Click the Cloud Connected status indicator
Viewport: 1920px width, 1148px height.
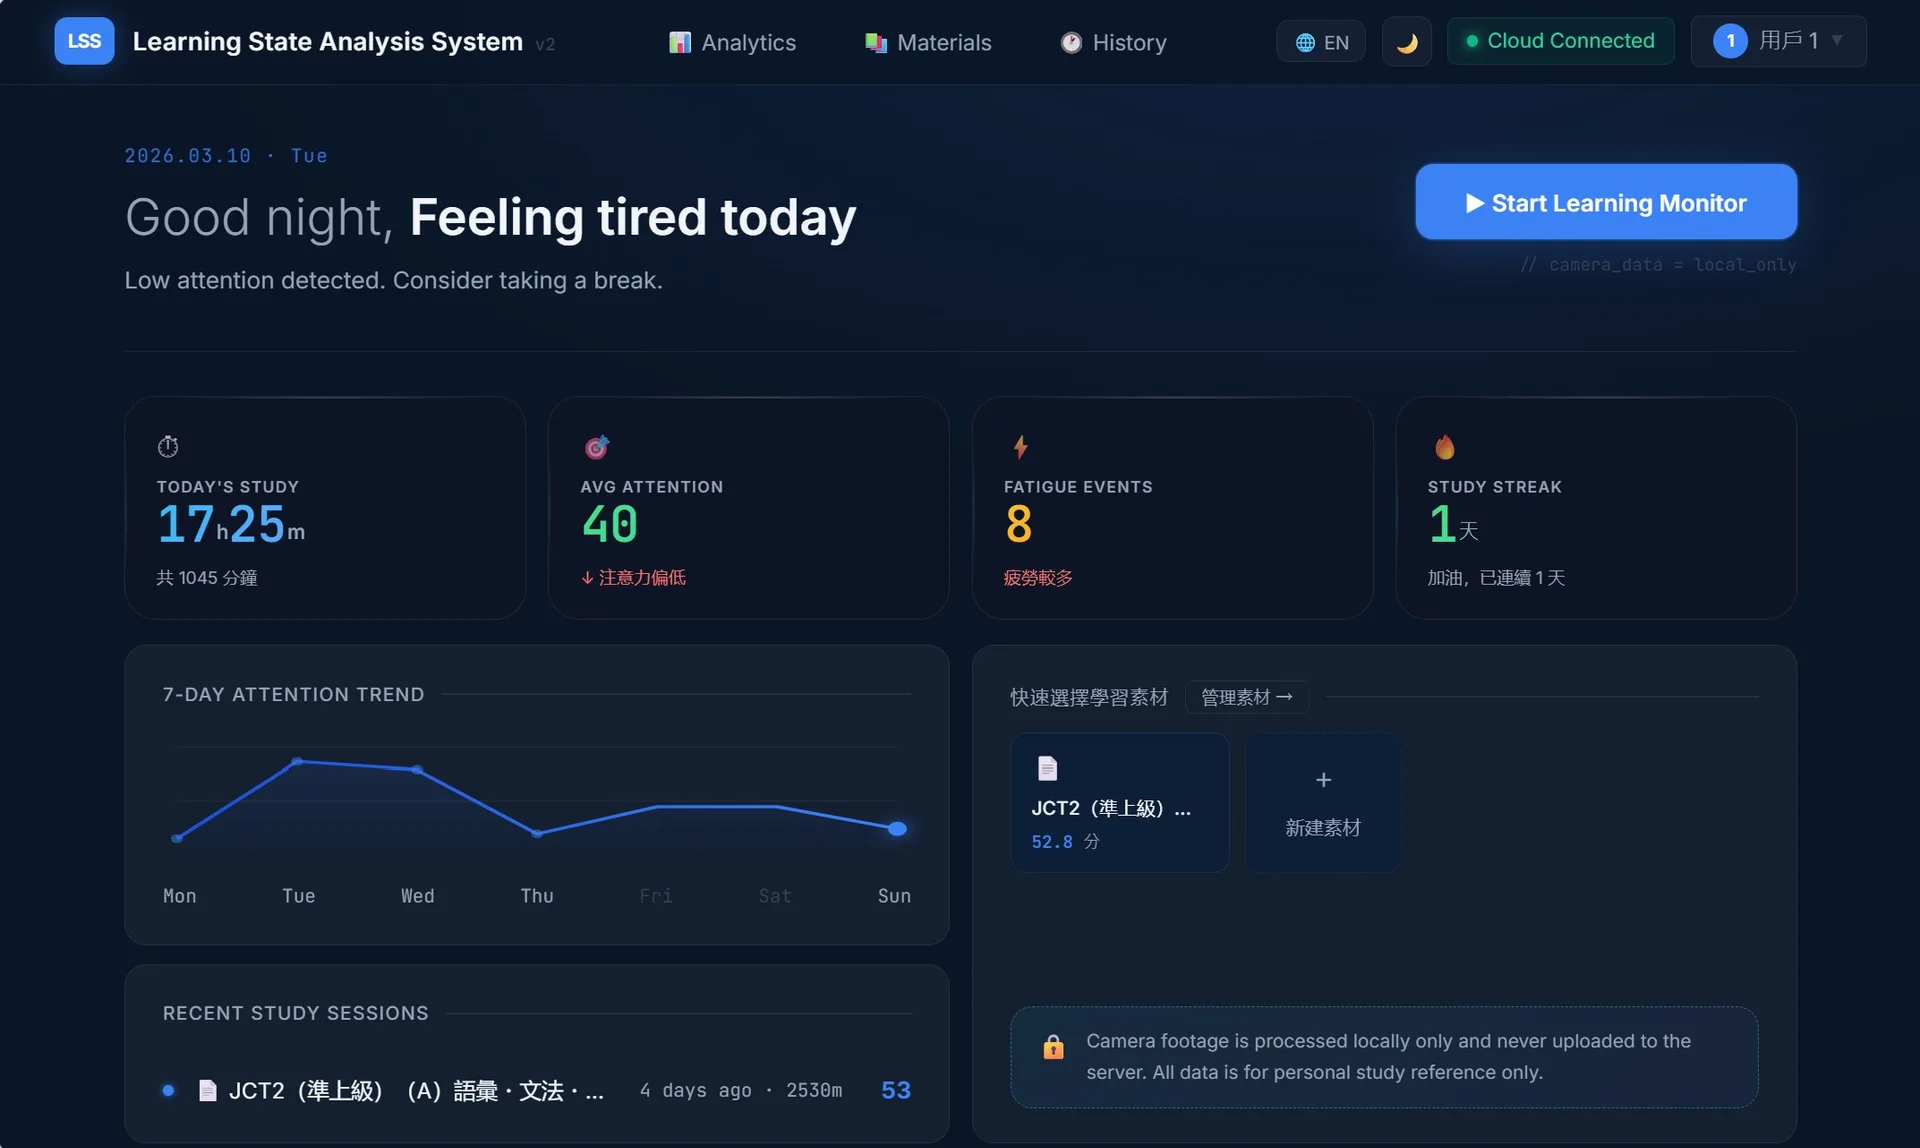pyautogui.click(x=1560, y=41)
